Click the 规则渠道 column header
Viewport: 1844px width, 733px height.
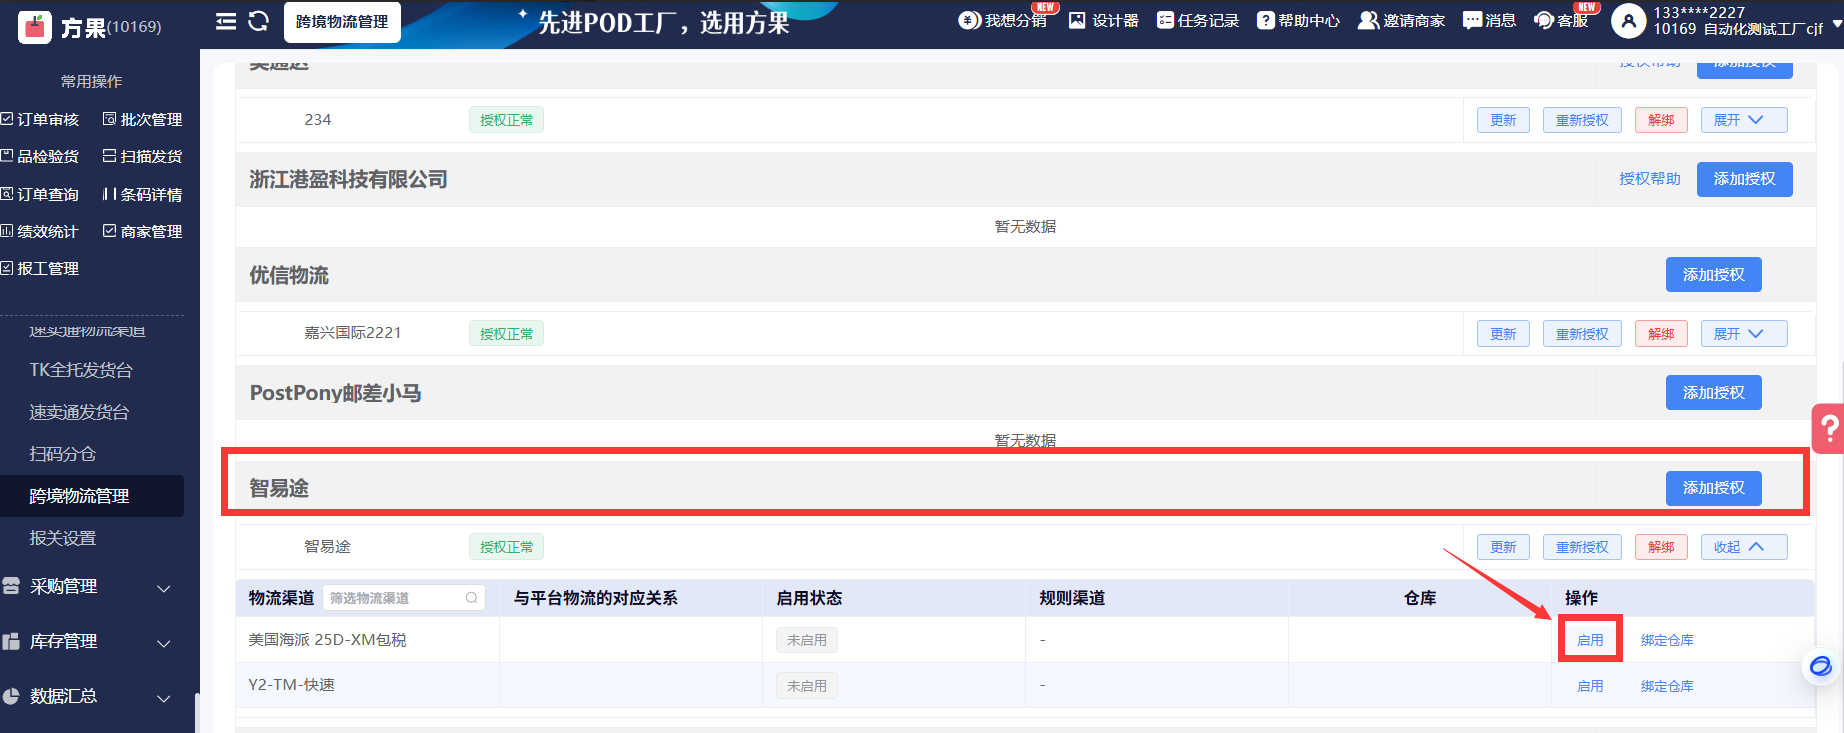pos(1072,598)
